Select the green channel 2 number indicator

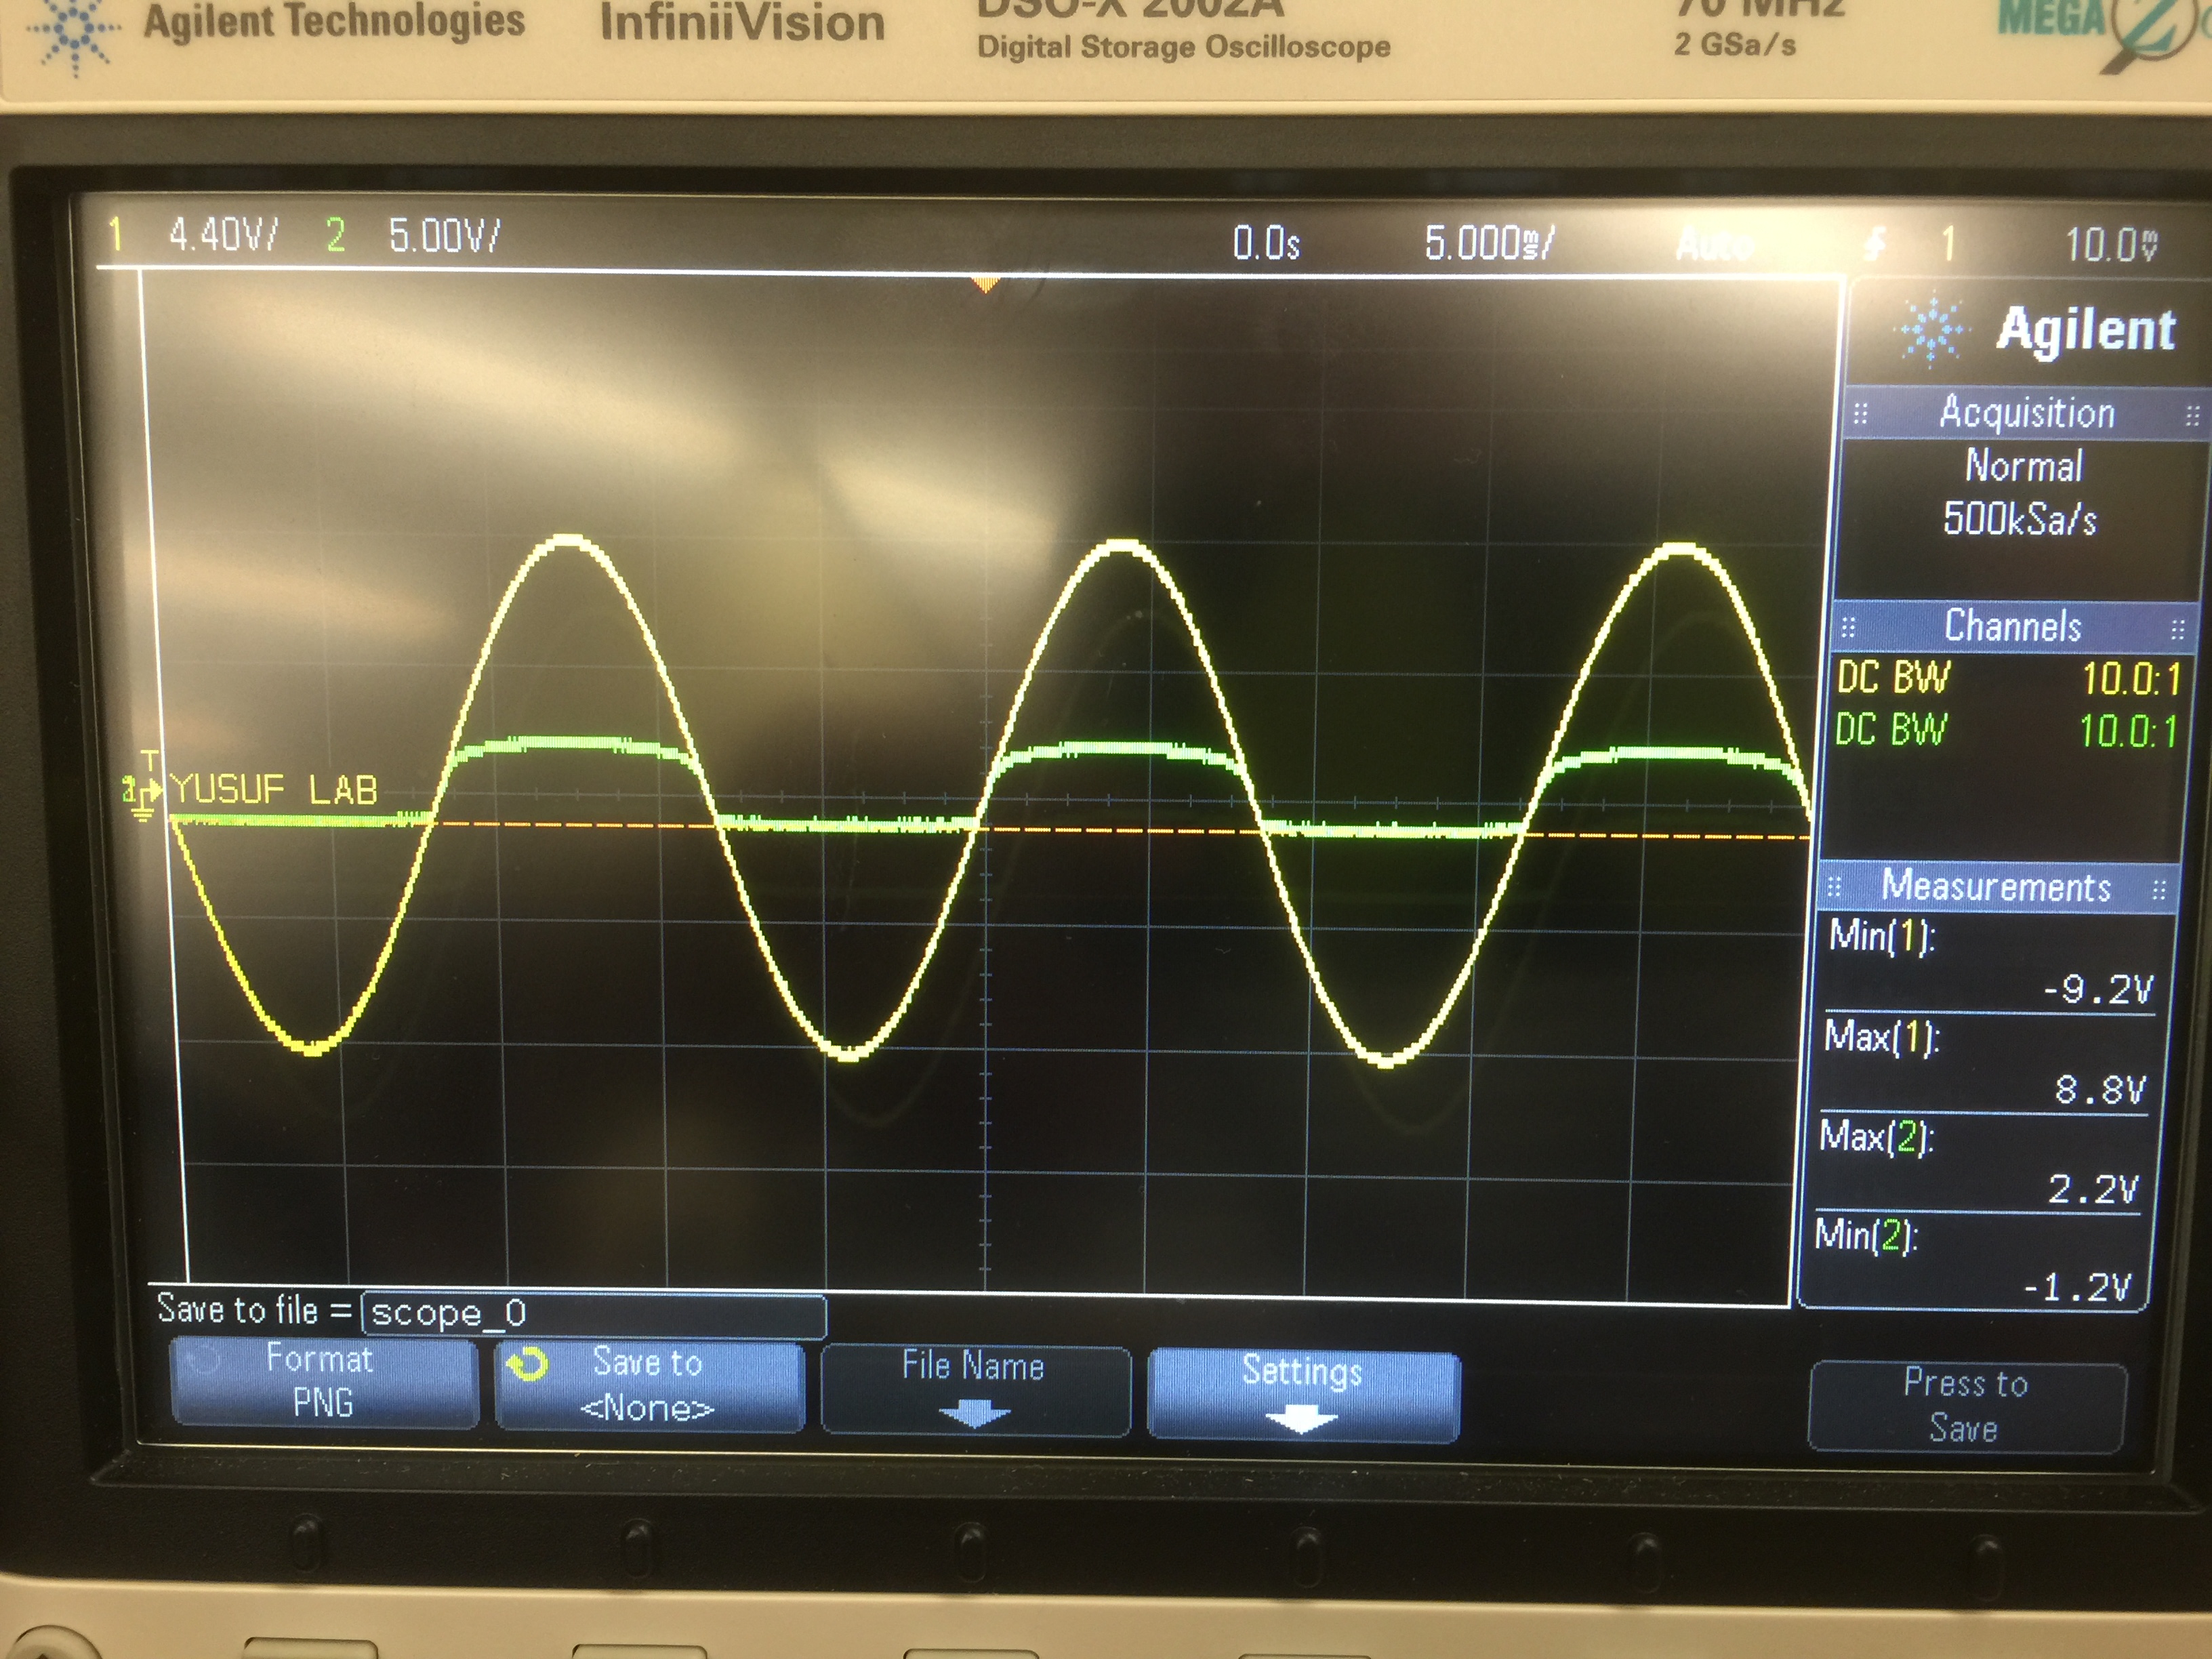point(335,236)
